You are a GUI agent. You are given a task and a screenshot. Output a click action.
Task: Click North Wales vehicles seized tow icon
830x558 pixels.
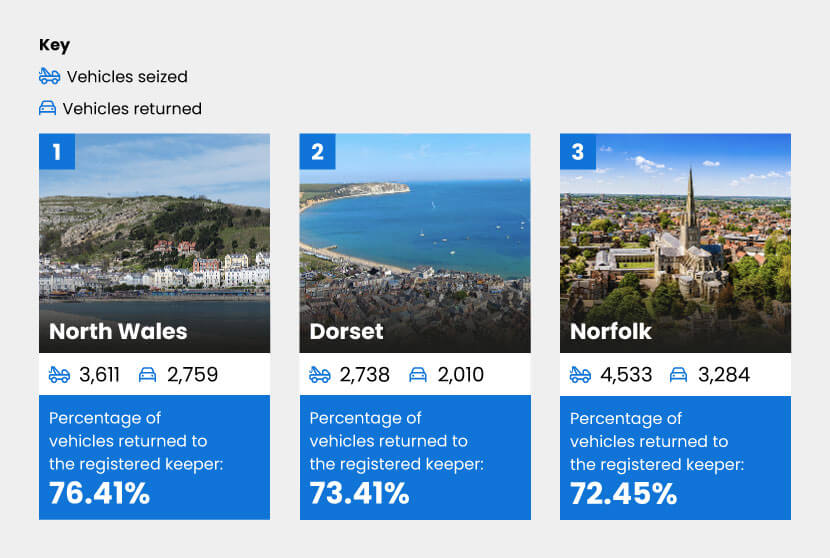[60, 375]
